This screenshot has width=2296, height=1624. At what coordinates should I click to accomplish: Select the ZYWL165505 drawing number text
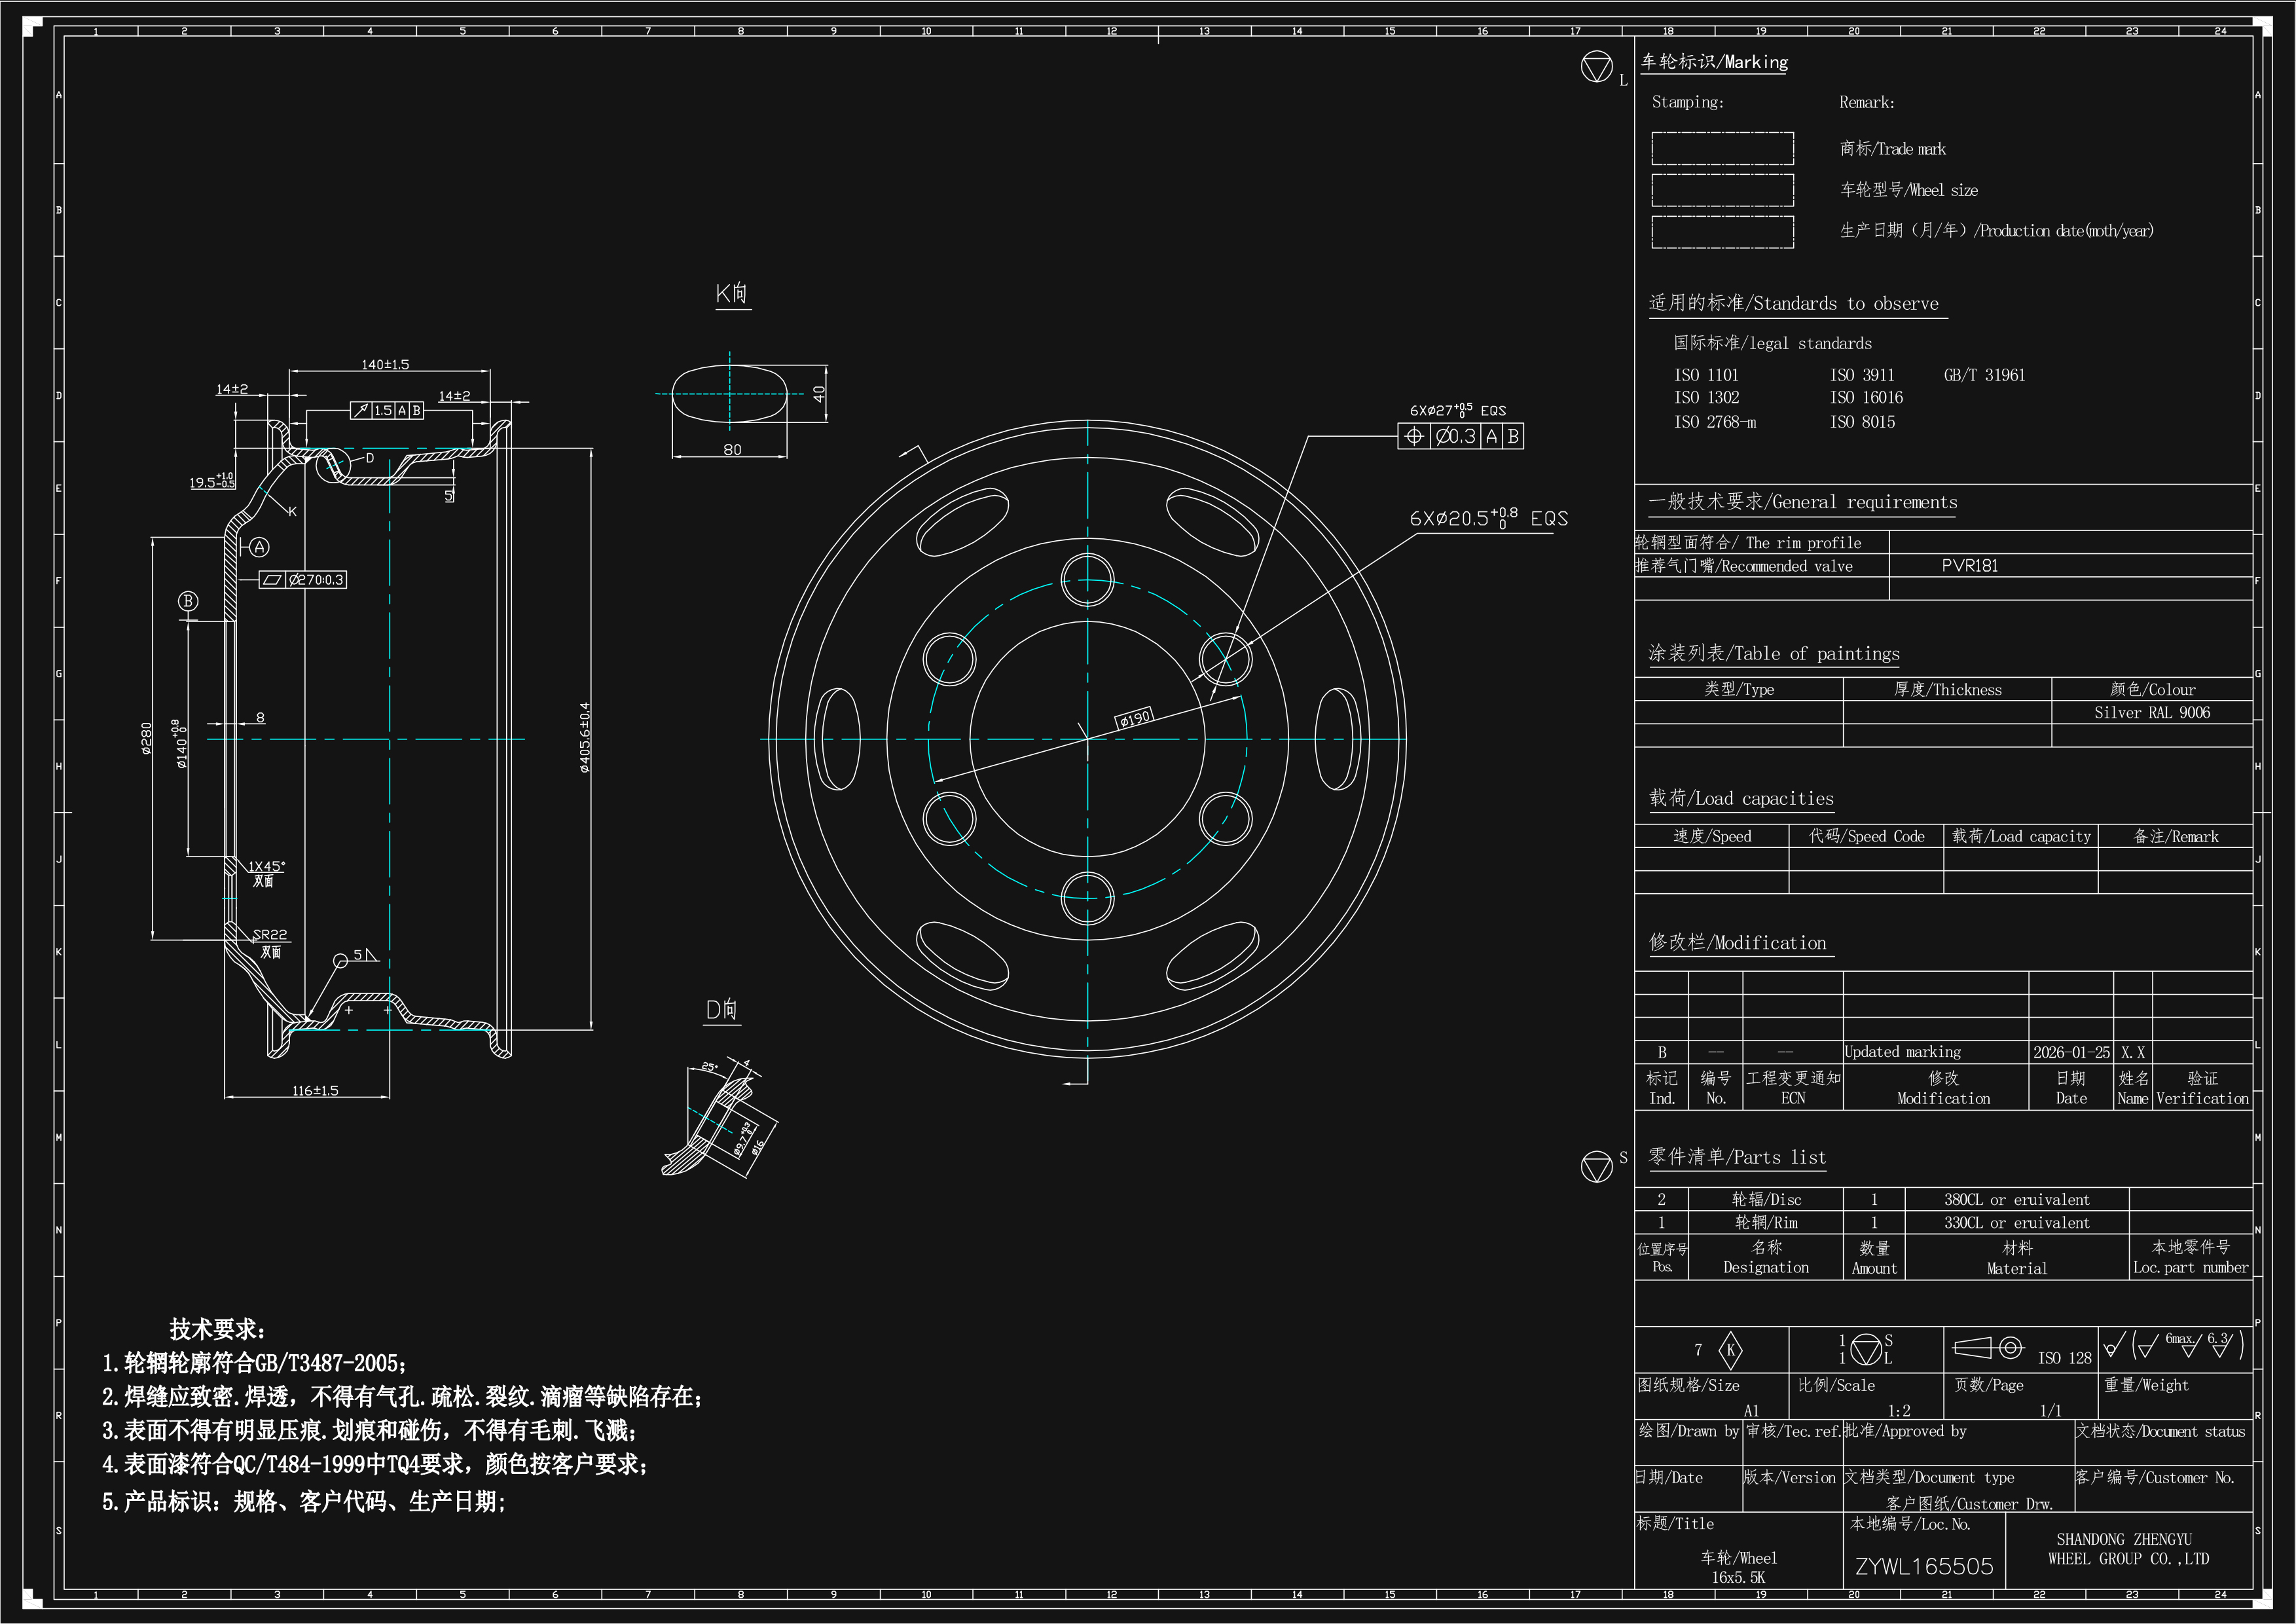pyautogui.click(x=1924, y=1566)
